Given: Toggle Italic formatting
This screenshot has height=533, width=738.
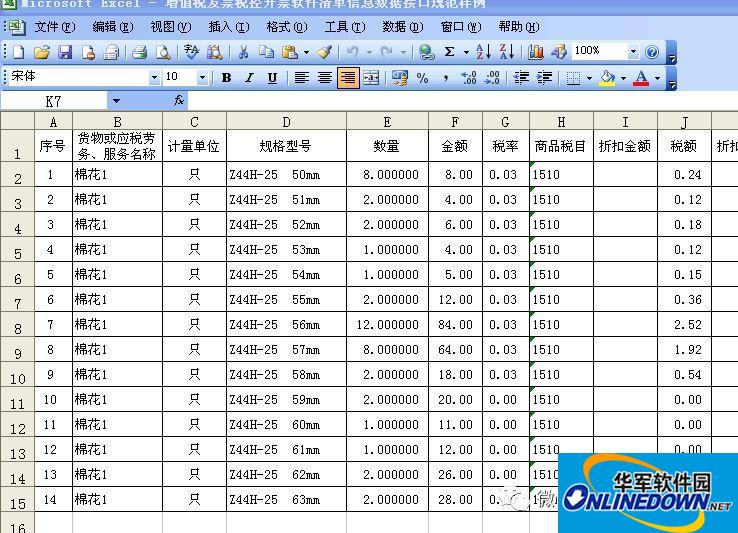Looking at the screenshot, I should pyautogui.click(x=249, y=78).
